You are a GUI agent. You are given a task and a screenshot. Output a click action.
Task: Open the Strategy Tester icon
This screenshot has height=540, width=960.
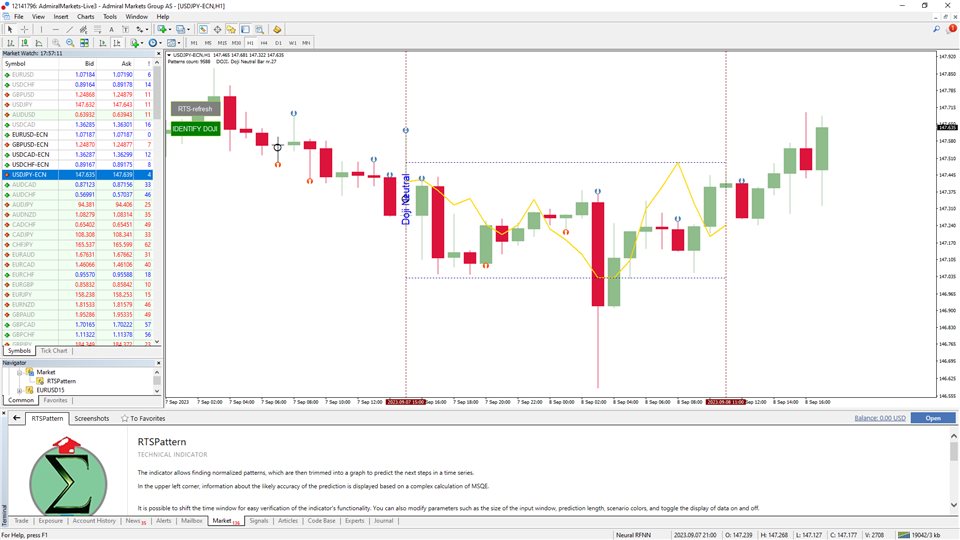click(260, 29)
